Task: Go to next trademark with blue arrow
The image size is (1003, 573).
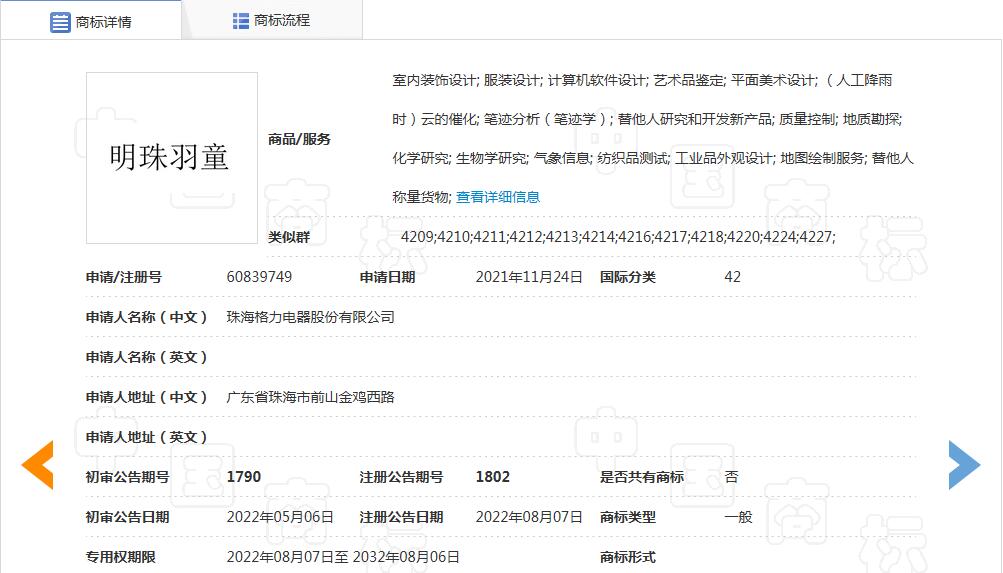Action: (964, 465)
